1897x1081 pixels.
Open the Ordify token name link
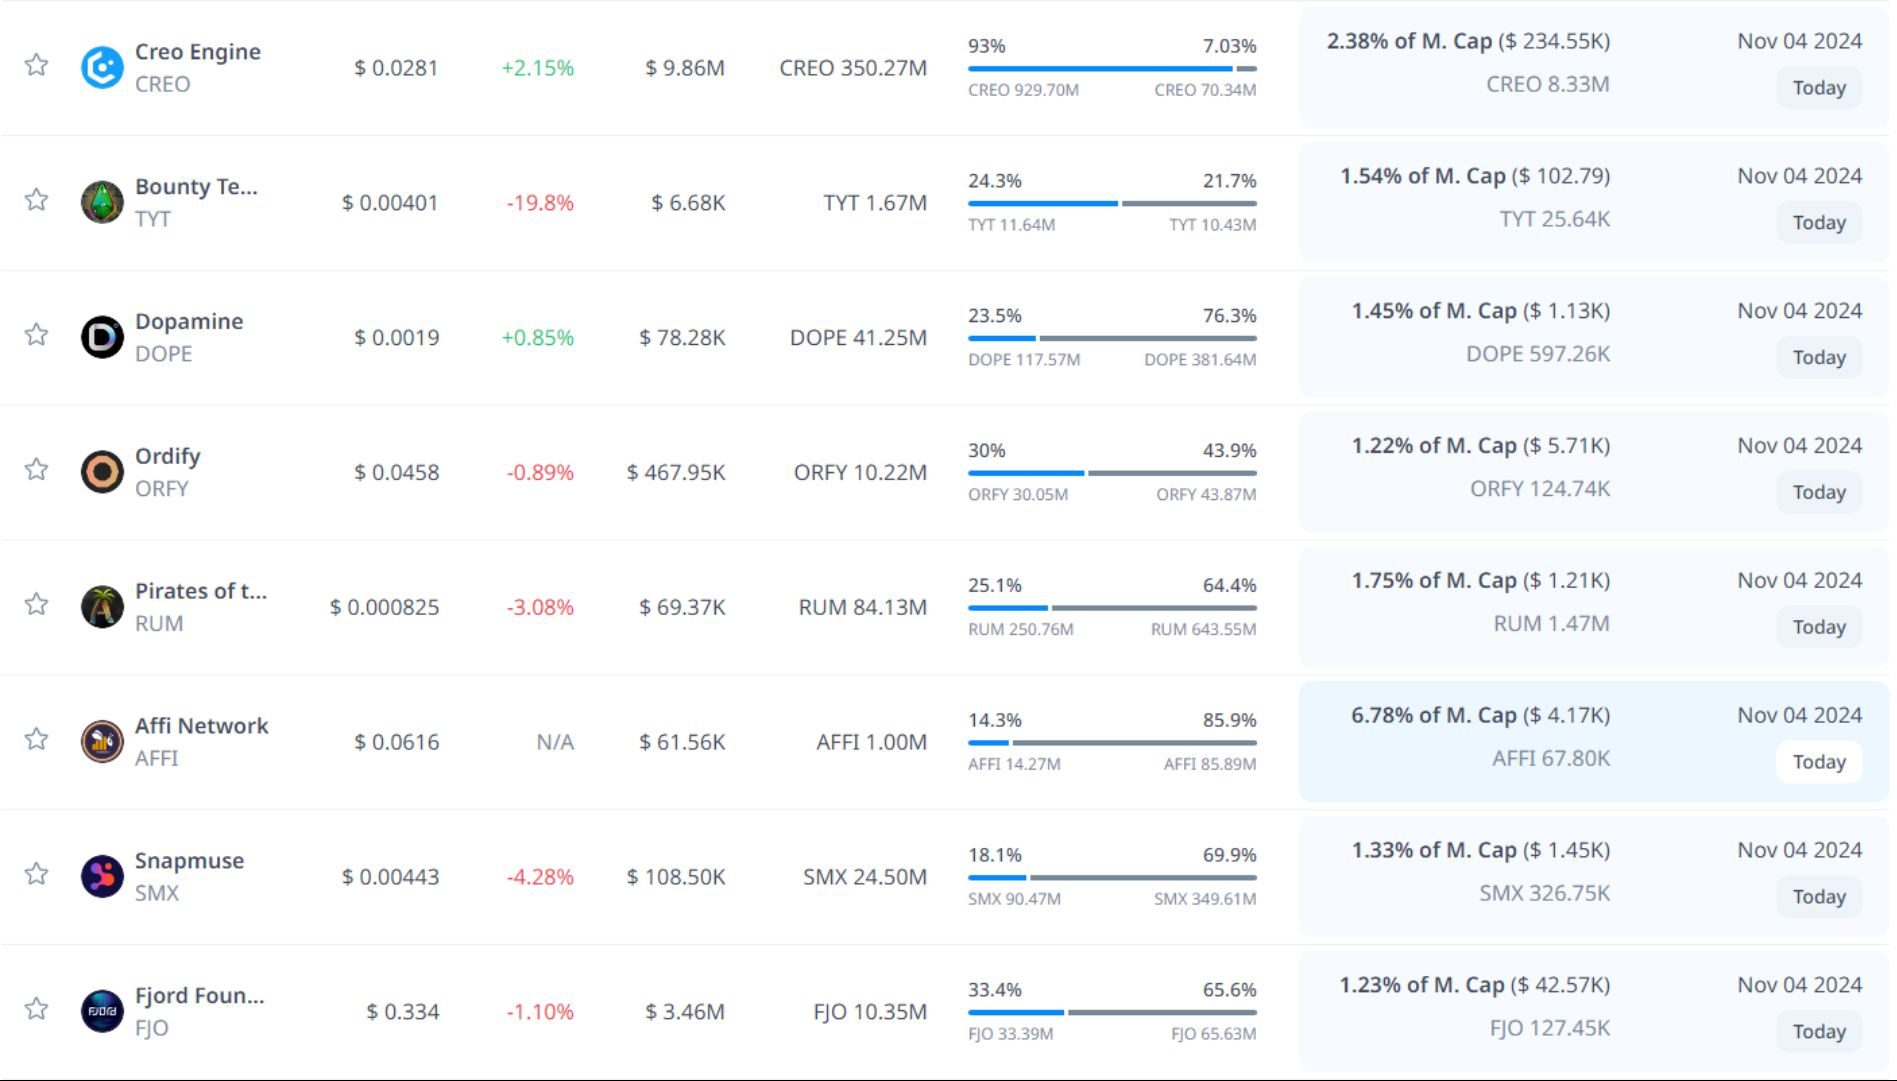[168, 456]
